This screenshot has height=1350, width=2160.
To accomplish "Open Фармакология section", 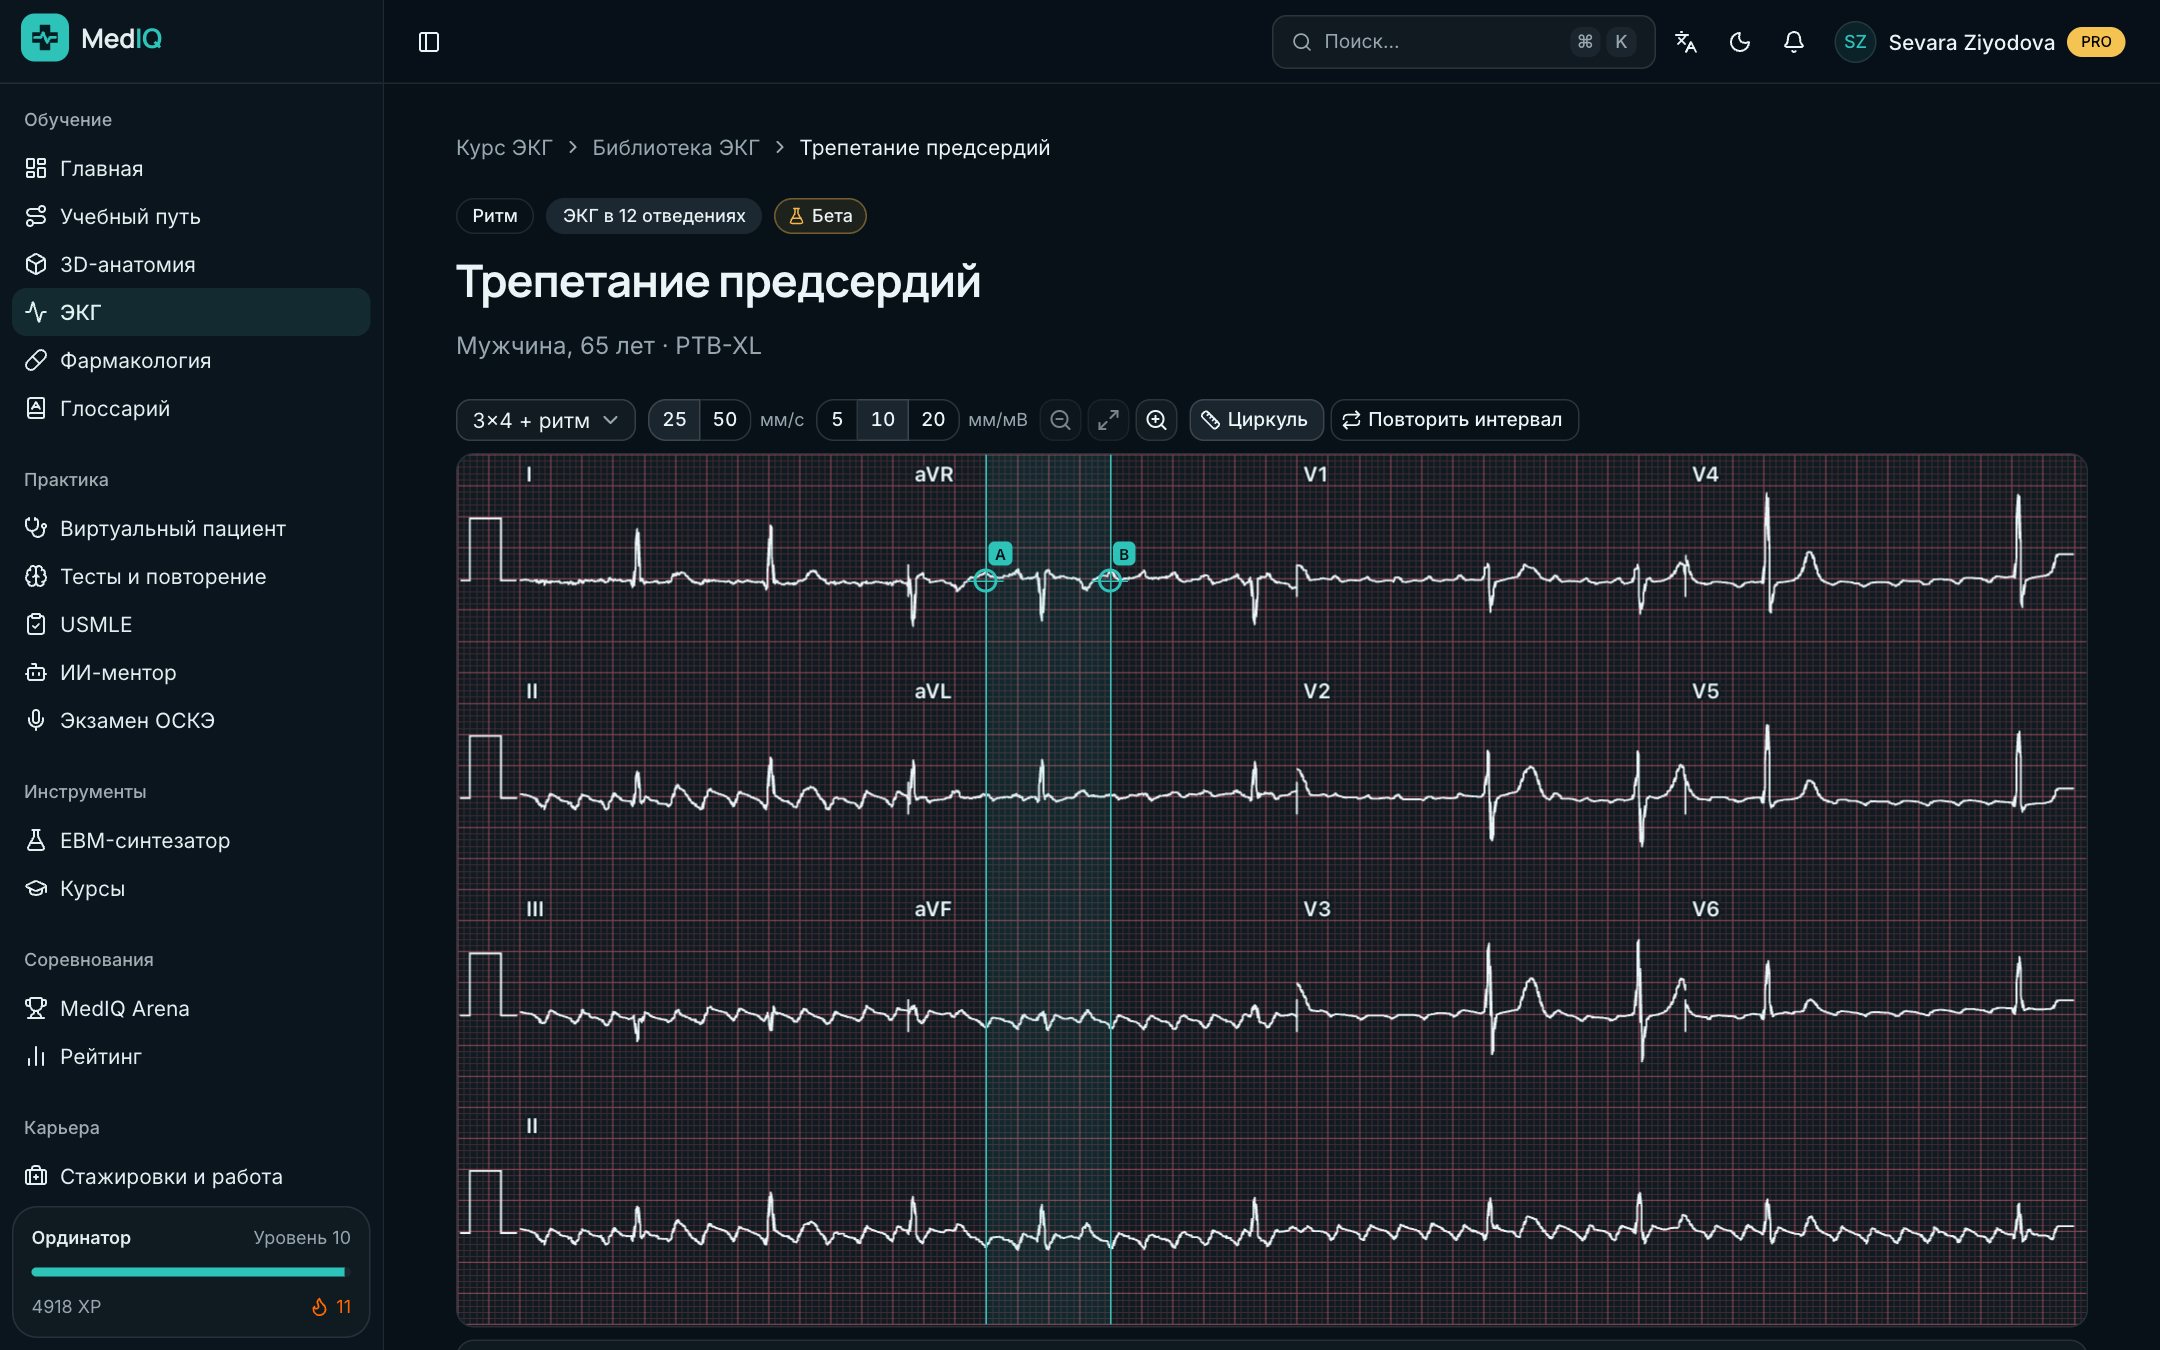I will click(x=191, y=360).
